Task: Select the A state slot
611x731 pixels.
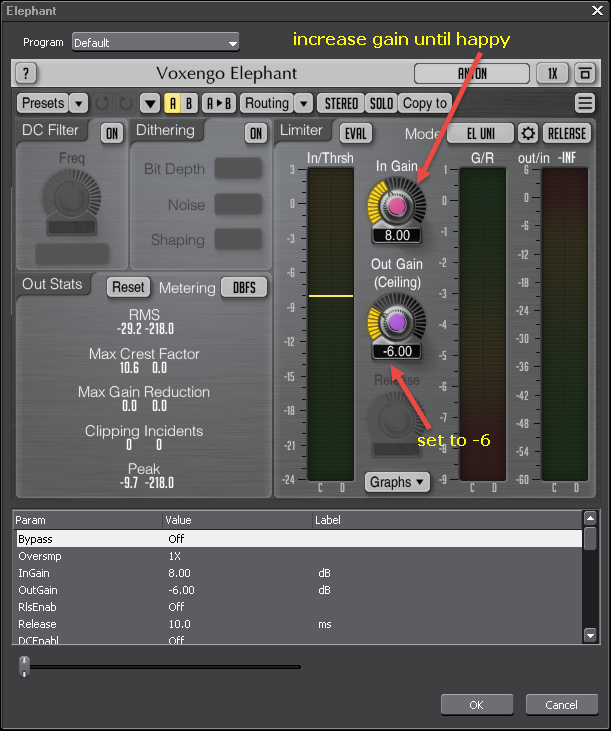Action: [172, 103]
